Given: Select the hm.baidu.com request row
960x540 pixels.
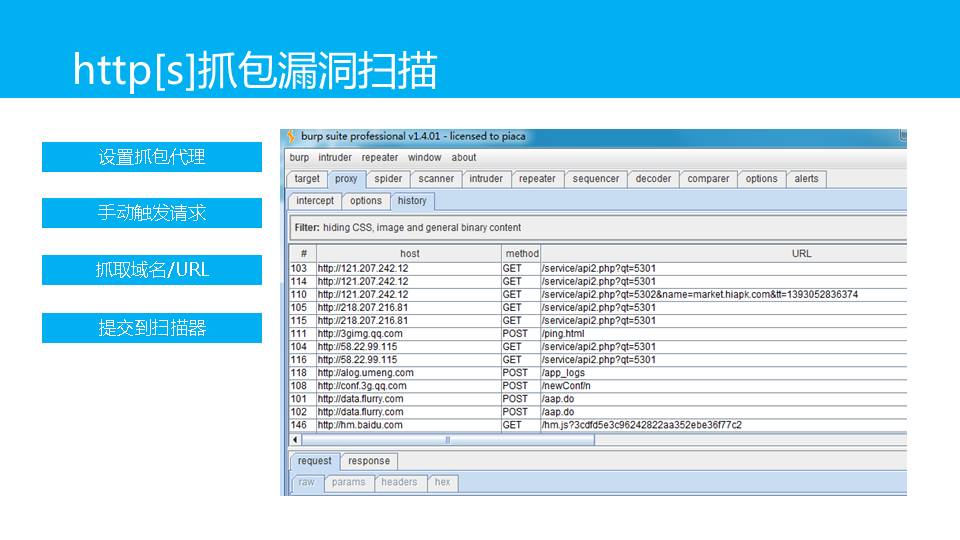Looking at the screenshot, I should [500, 425].
